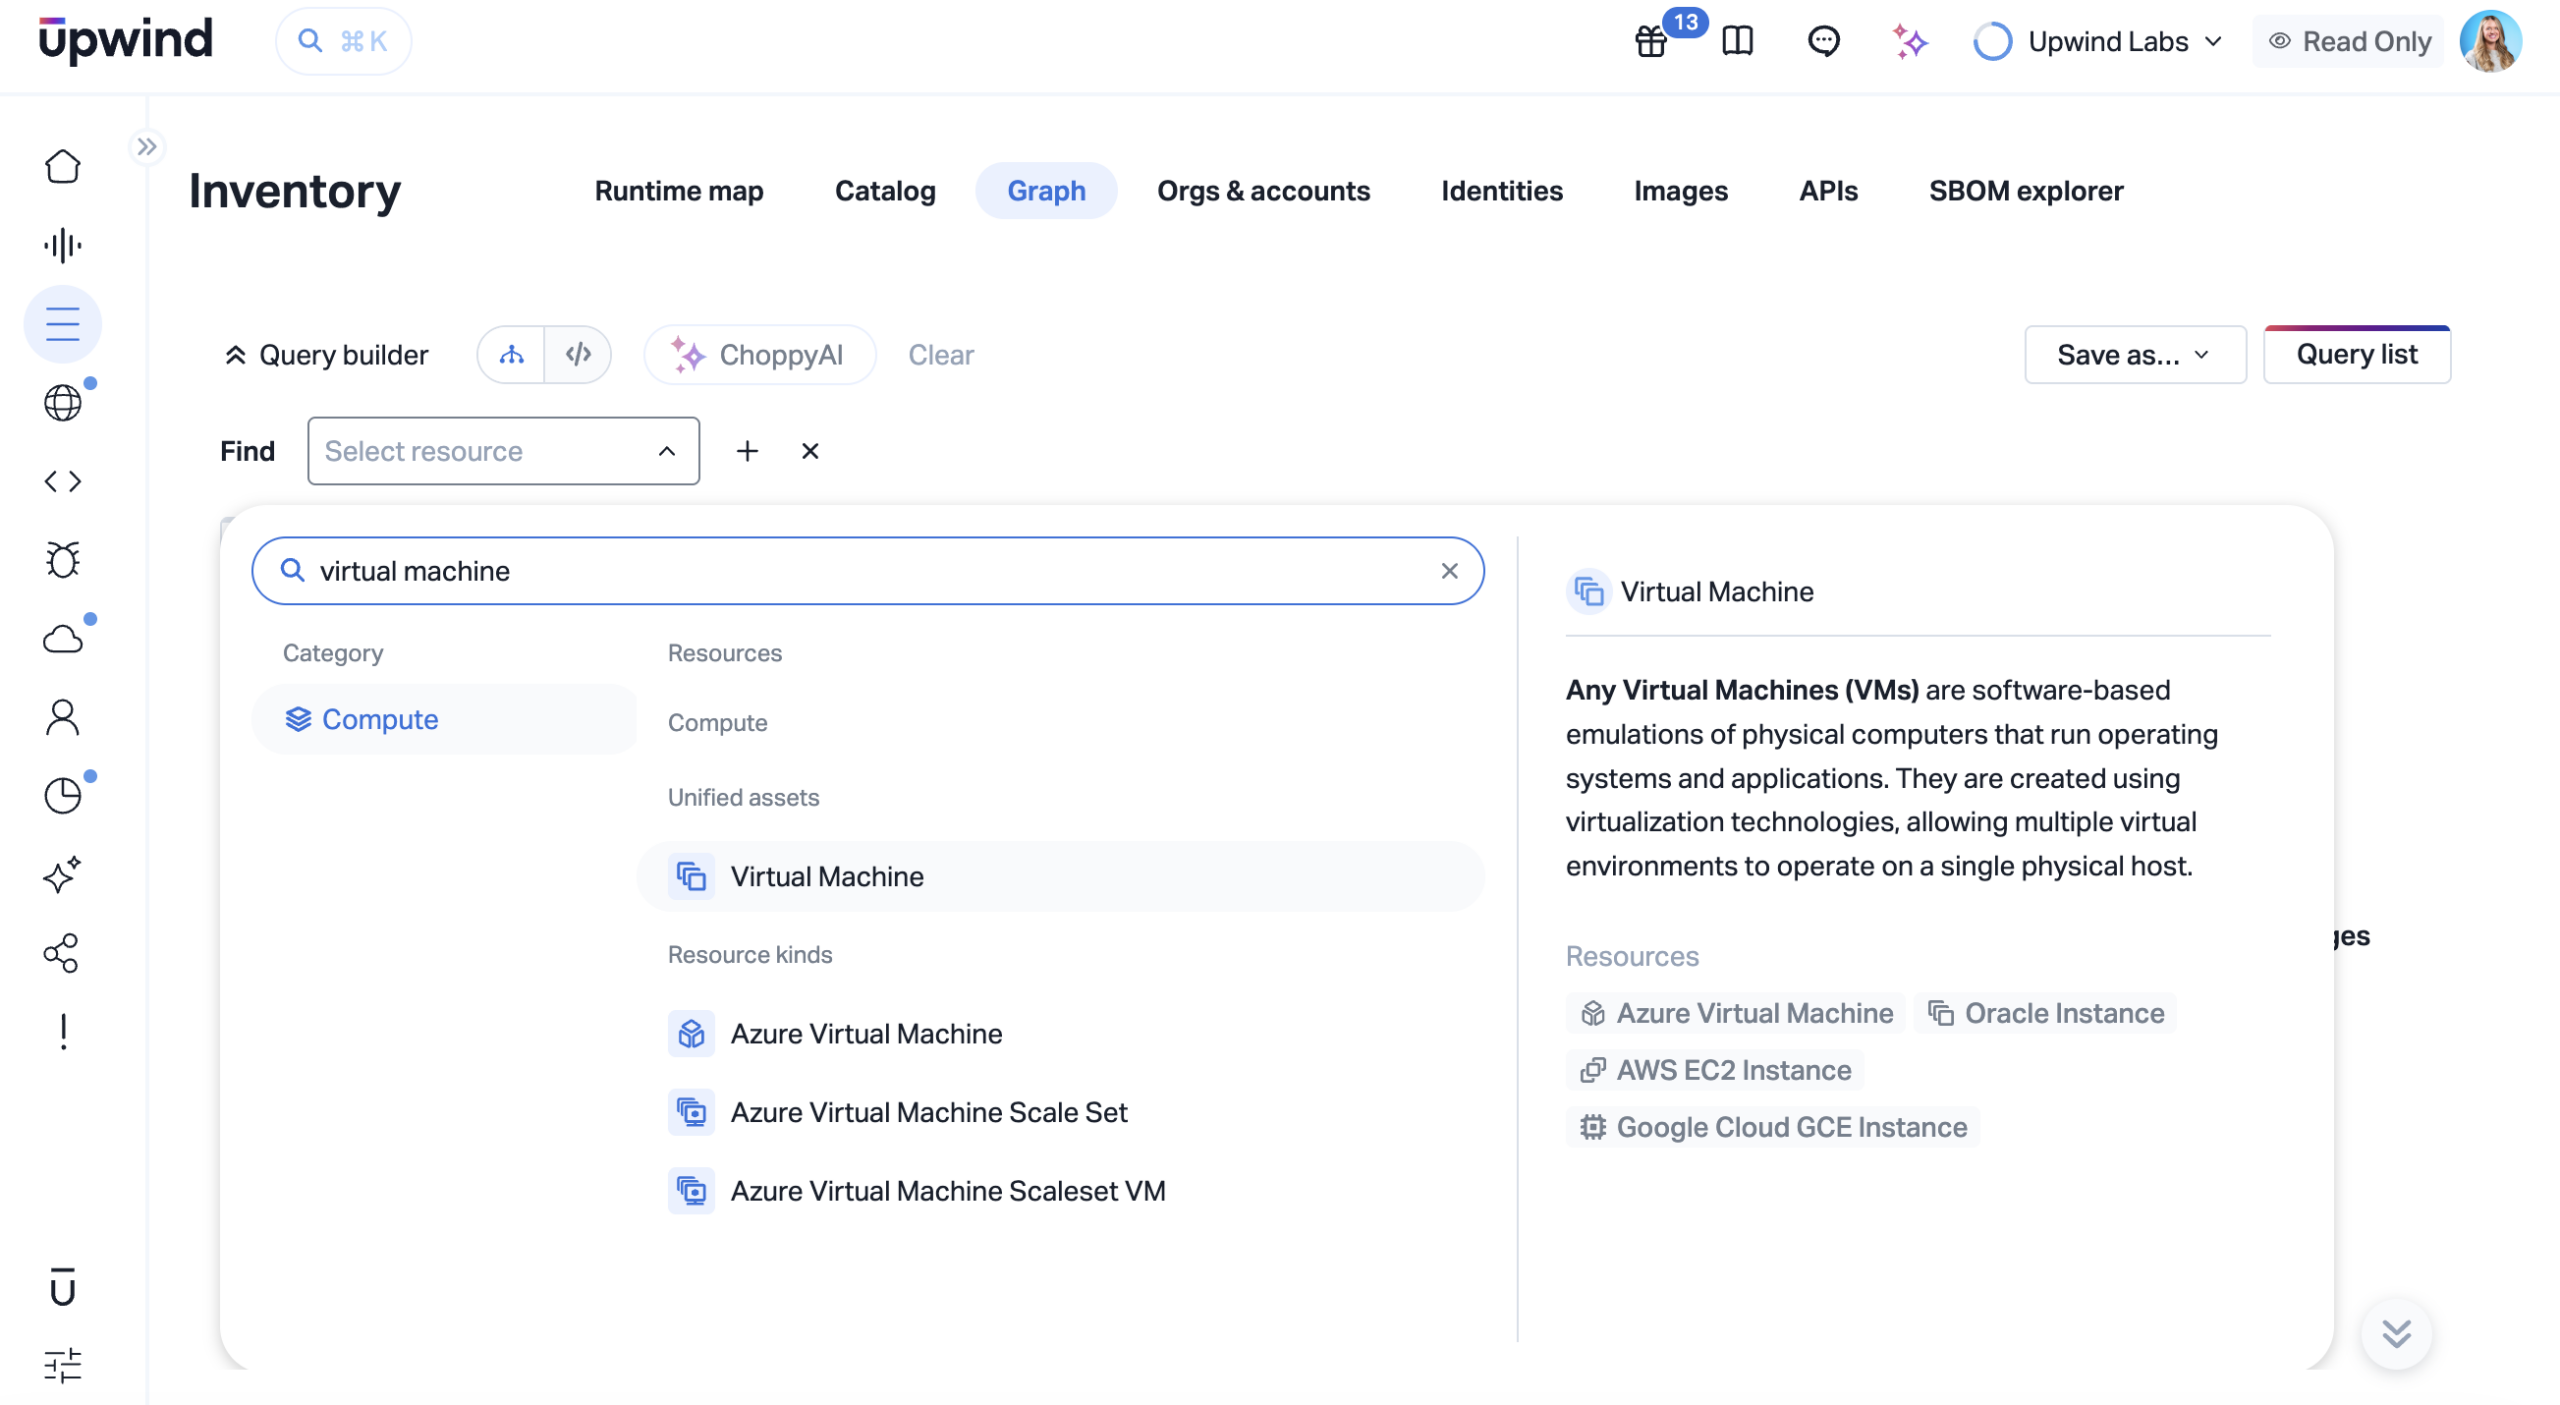
Task: Open the SBOM explorer tab
Action: tap(2025, 190)
